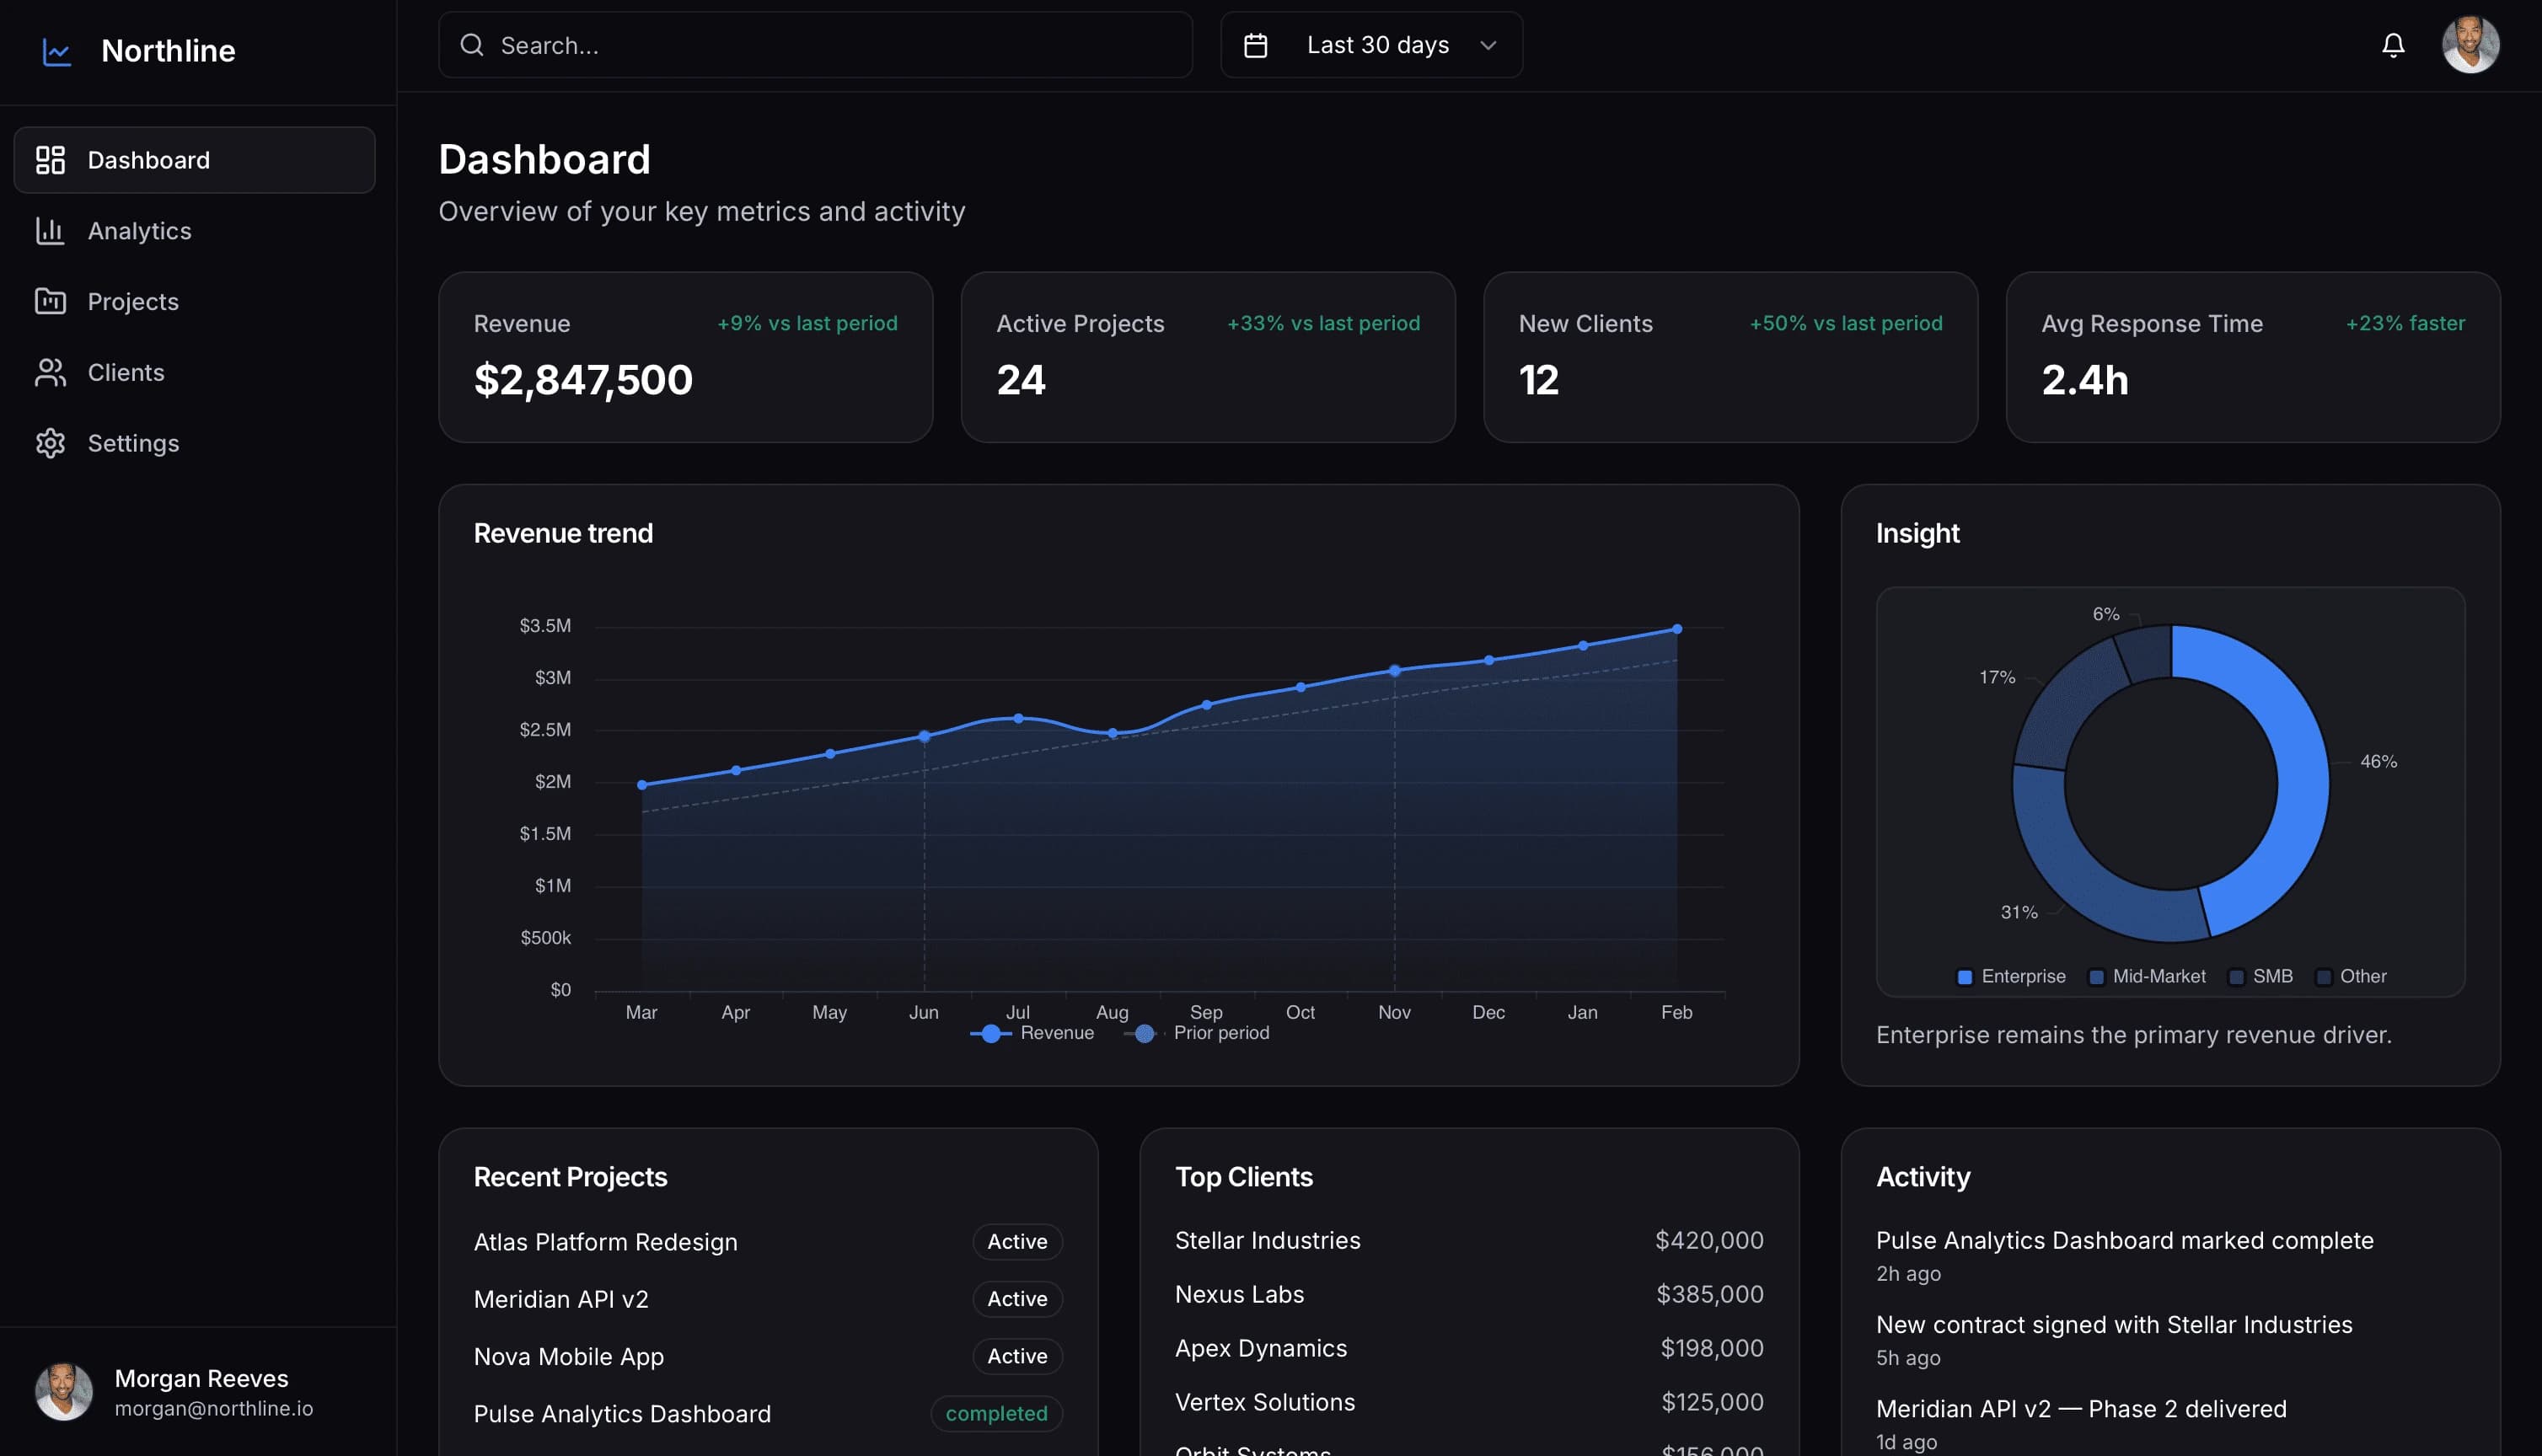Open Stellar Industries client row

point(1469,1240)
